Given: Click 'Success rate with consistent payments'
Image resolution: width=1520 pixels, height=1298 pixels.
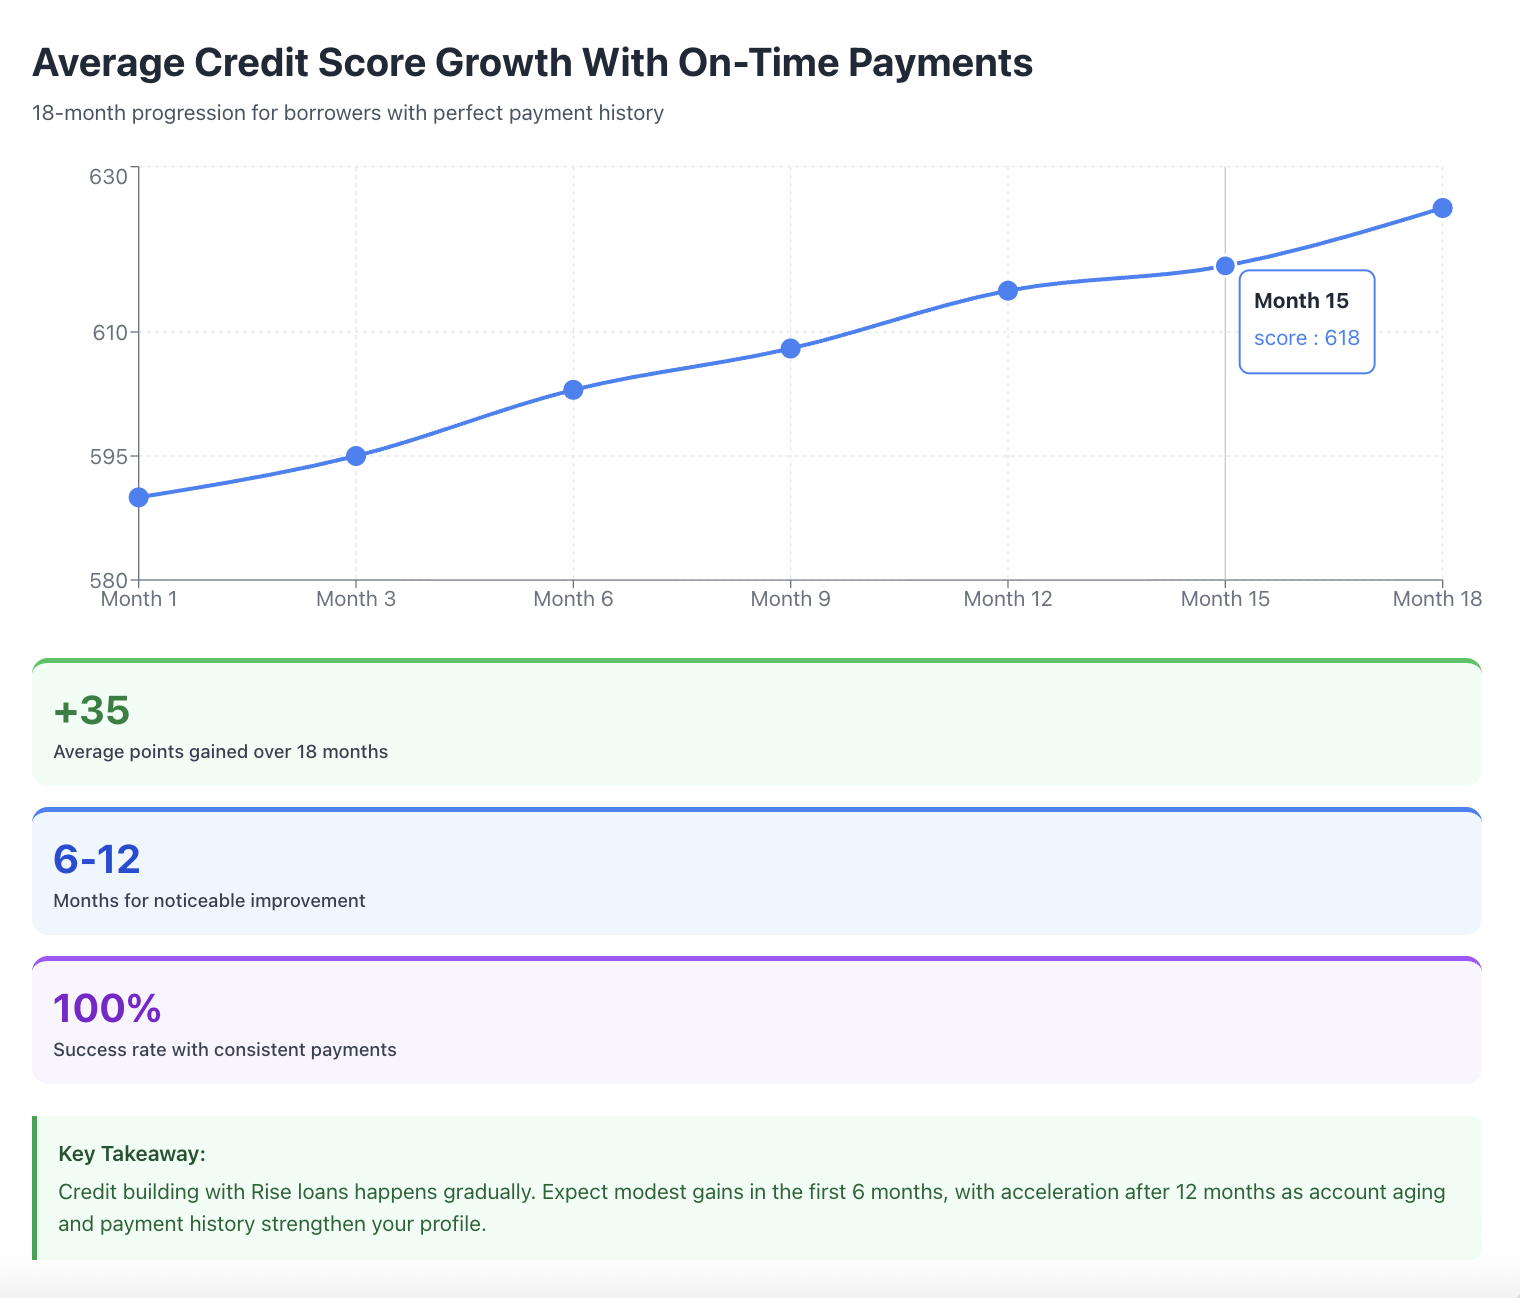Looking at the screenshot, I should coord(225,1050).
